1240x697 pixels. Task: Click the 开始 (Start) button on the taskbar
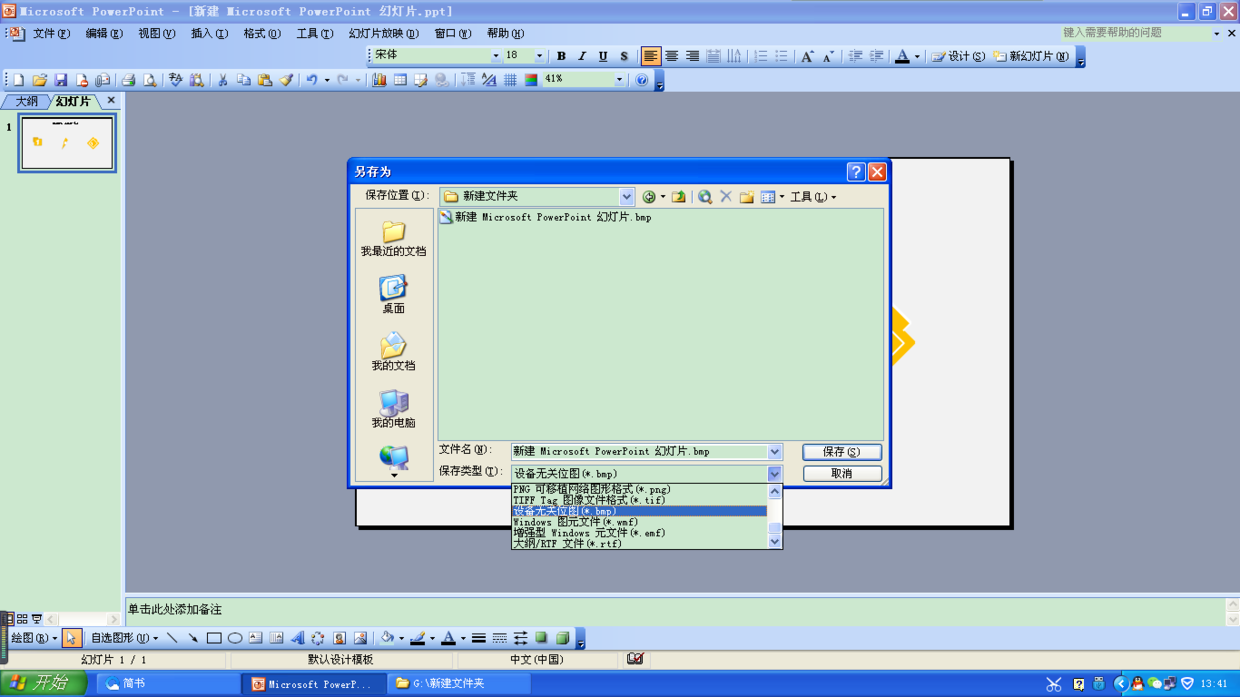43,684
